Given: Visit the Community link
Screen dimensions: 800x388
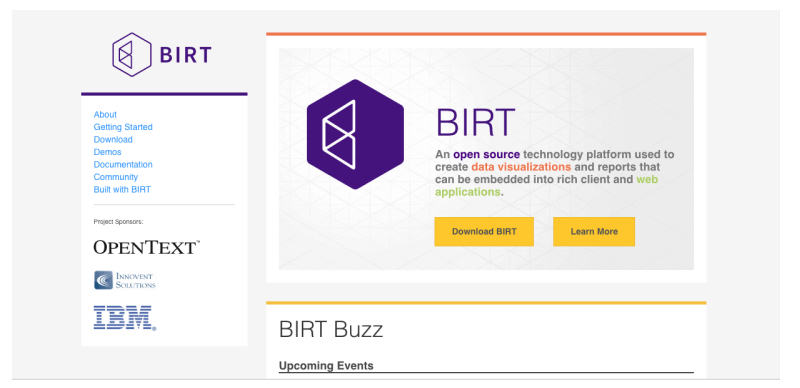Looking at the screenshot, I should [116, 177].
